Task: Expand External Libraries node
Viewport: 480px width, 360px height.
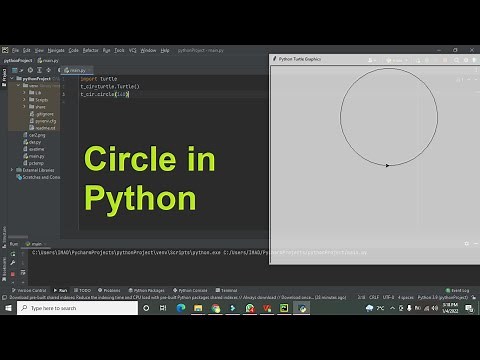Action: (12, 170)
